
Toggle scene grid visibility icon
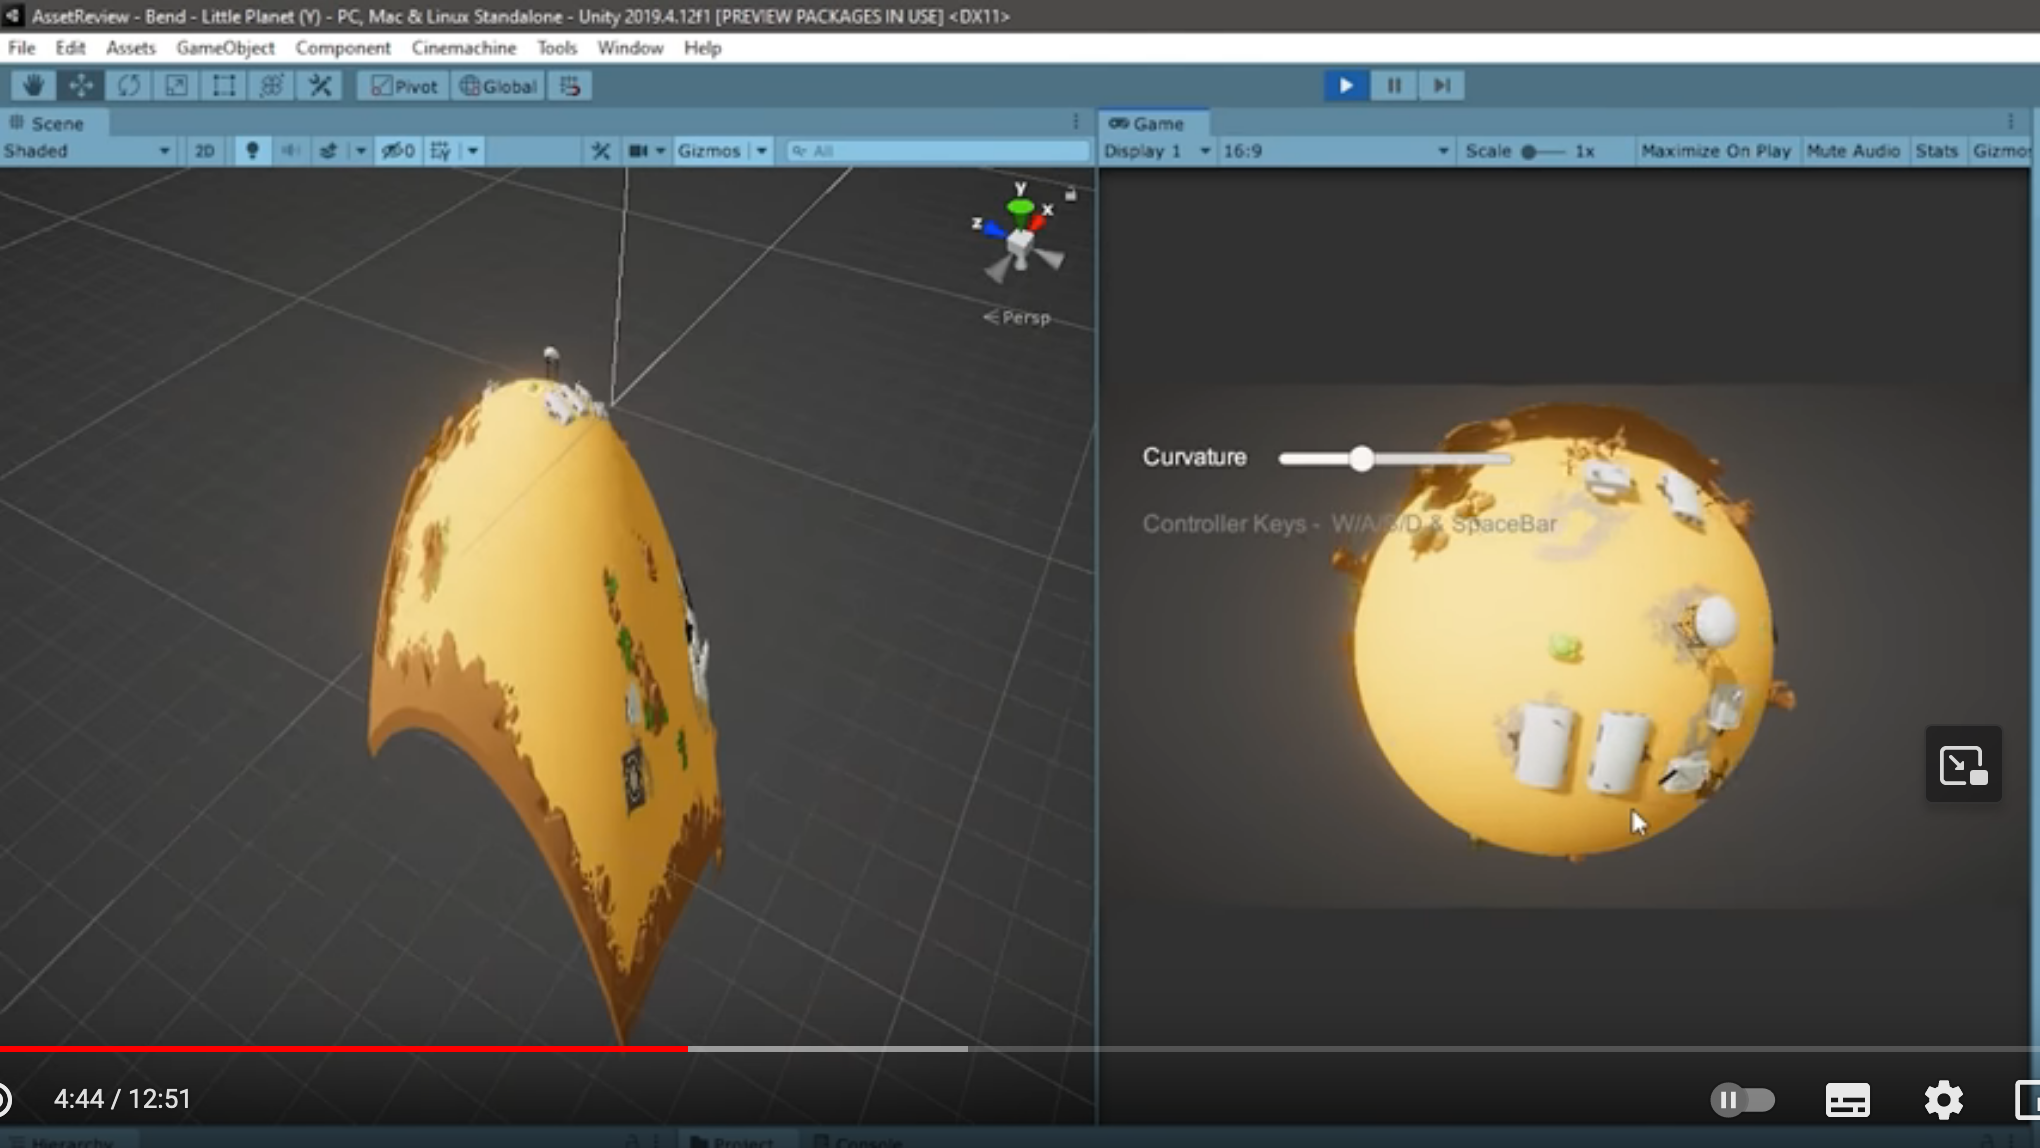441,151
